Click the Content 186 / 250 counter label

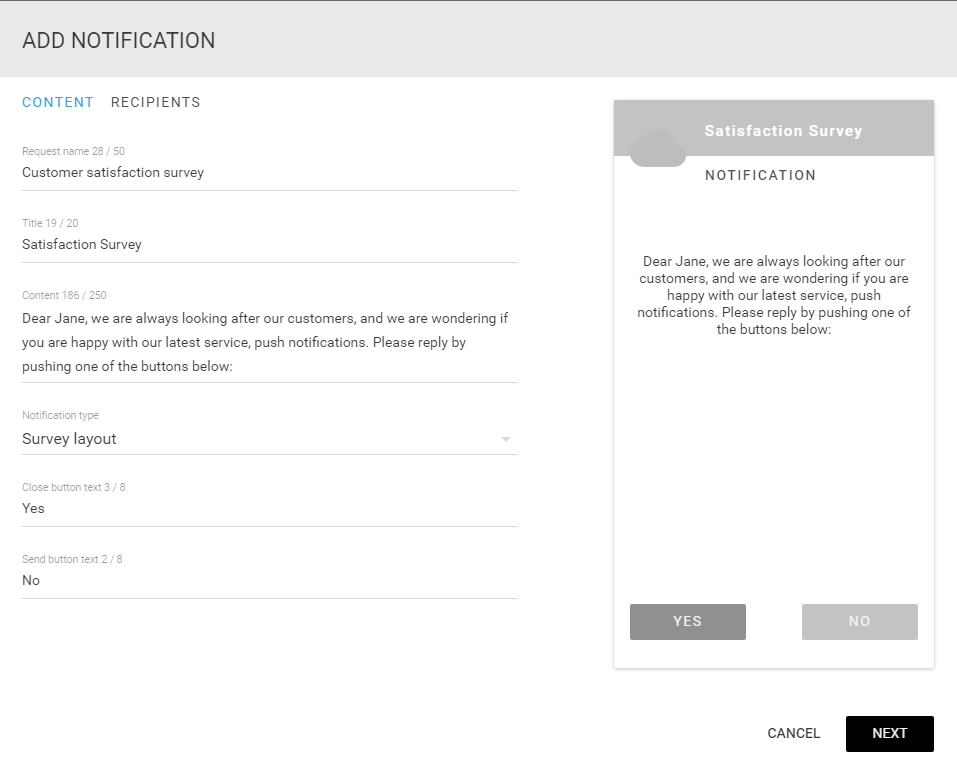click(64, 295)
